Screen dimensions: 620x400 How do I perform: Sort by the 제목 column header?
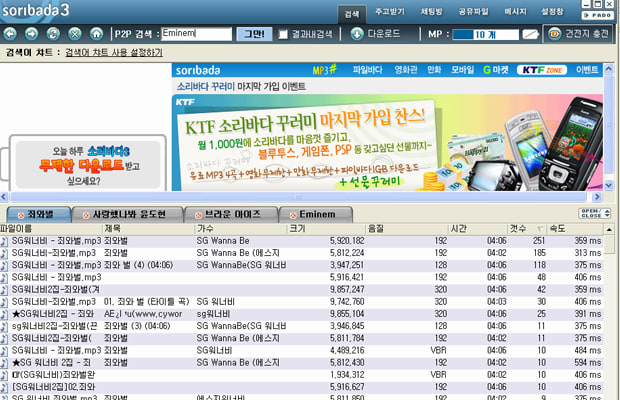[x=149, y=229]
